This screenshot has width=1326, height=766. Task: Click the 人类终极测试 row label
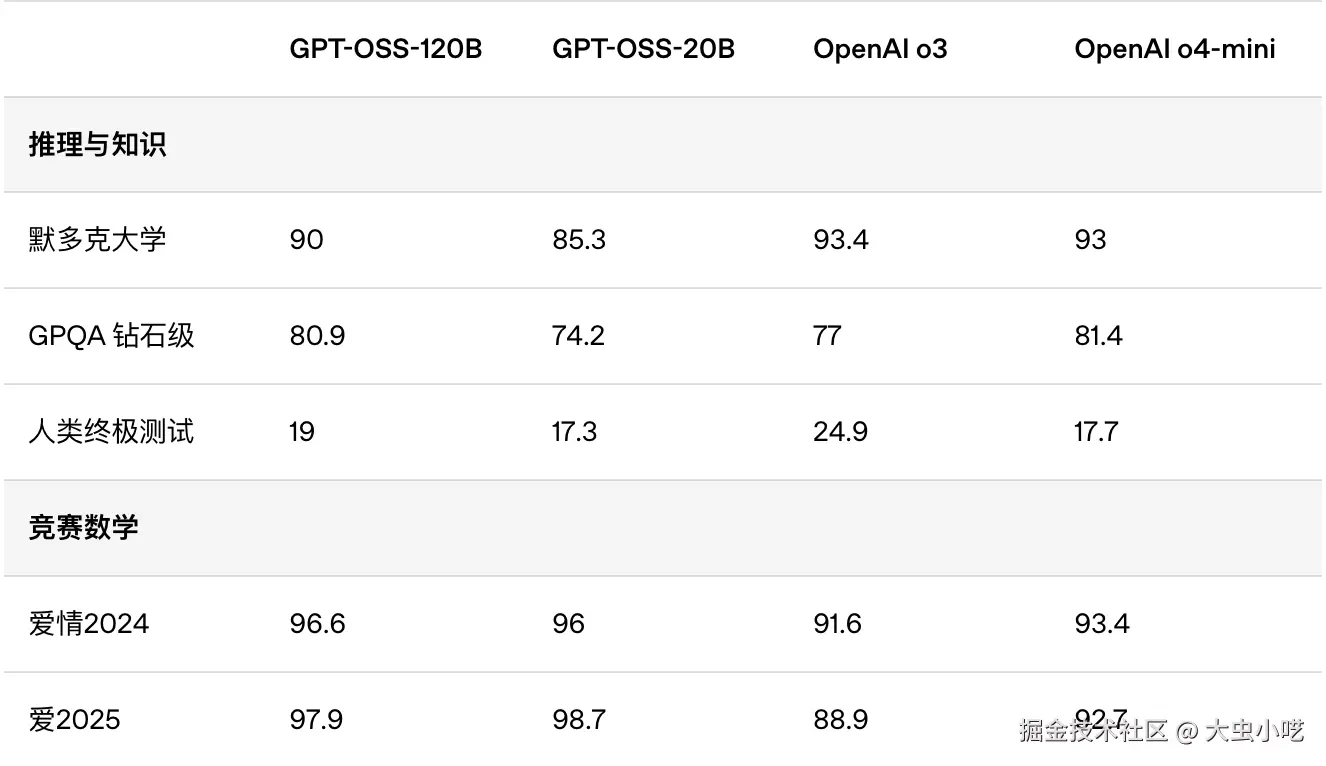click(x=111, y=432)
